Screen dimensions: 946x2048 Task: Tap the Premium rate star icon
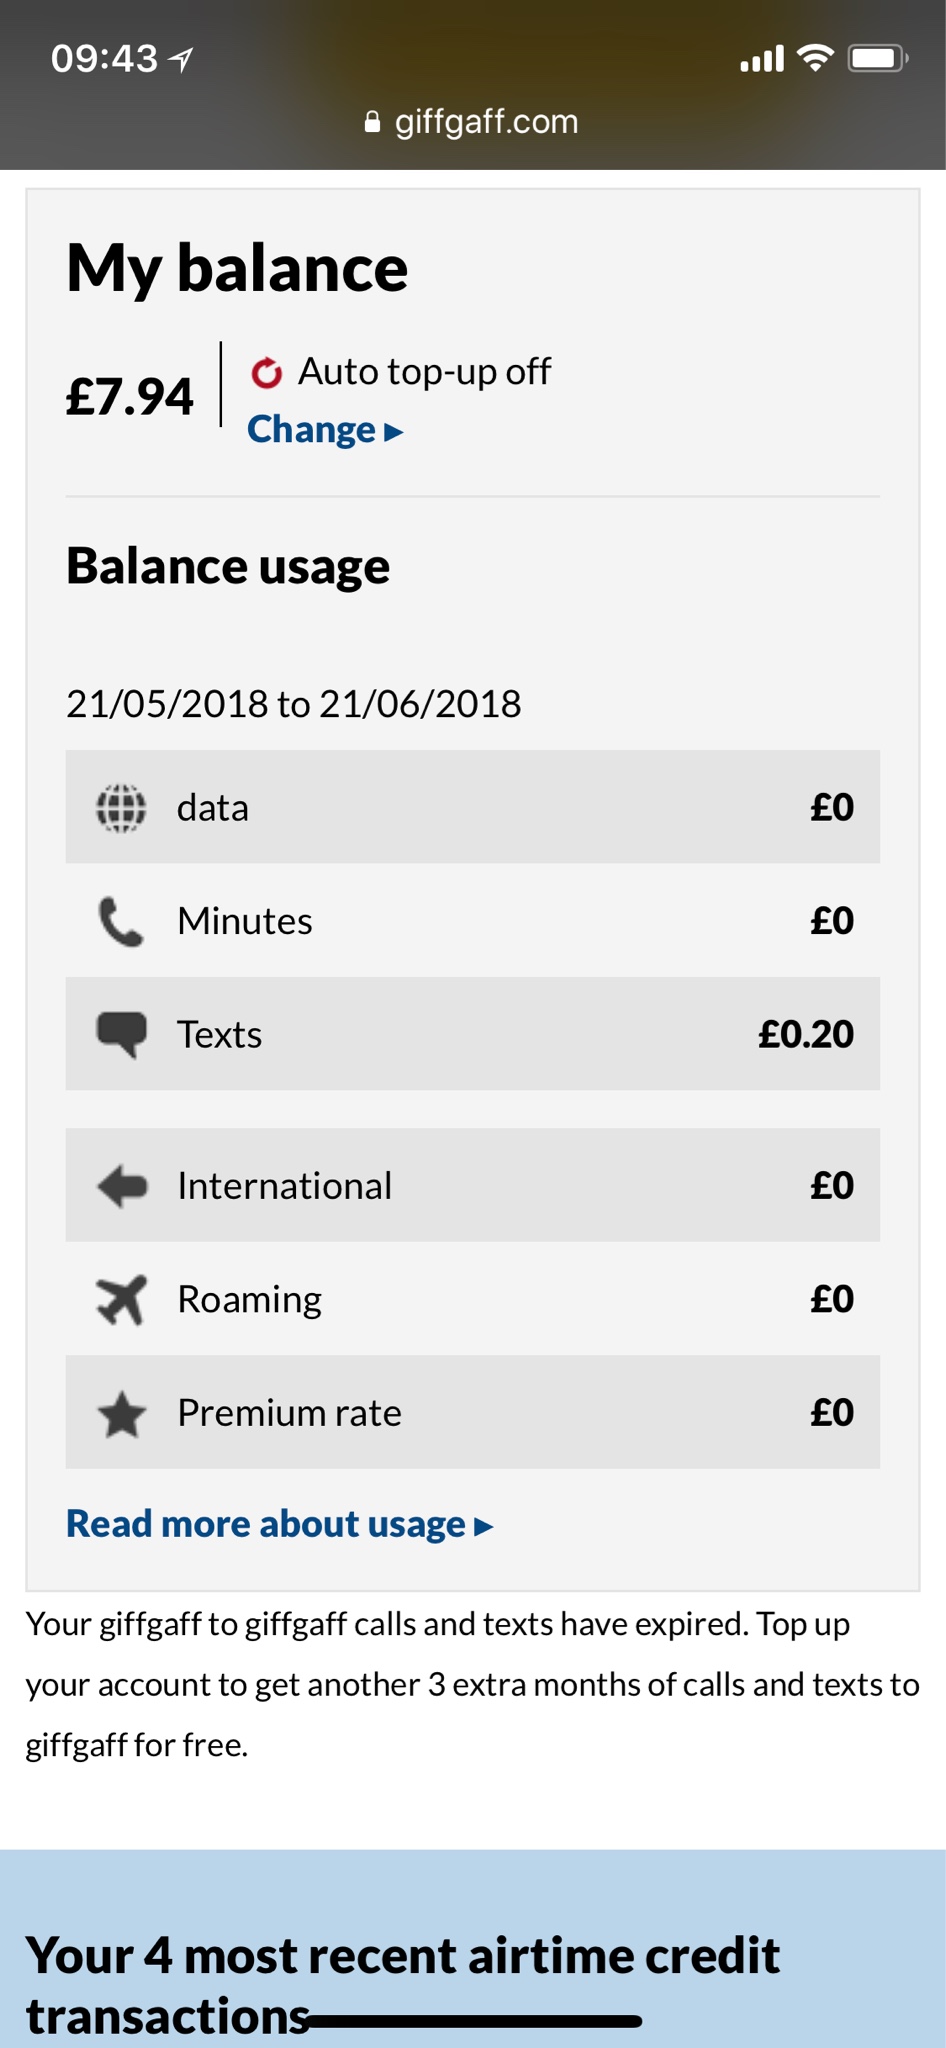[x=121, y=1413]
